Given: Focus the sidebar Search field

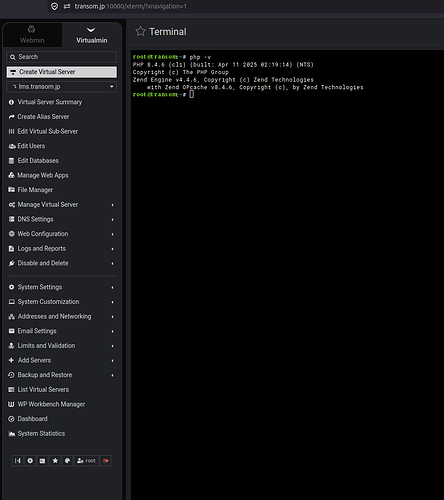Looking at the screenshot, I should coord(62,57).
